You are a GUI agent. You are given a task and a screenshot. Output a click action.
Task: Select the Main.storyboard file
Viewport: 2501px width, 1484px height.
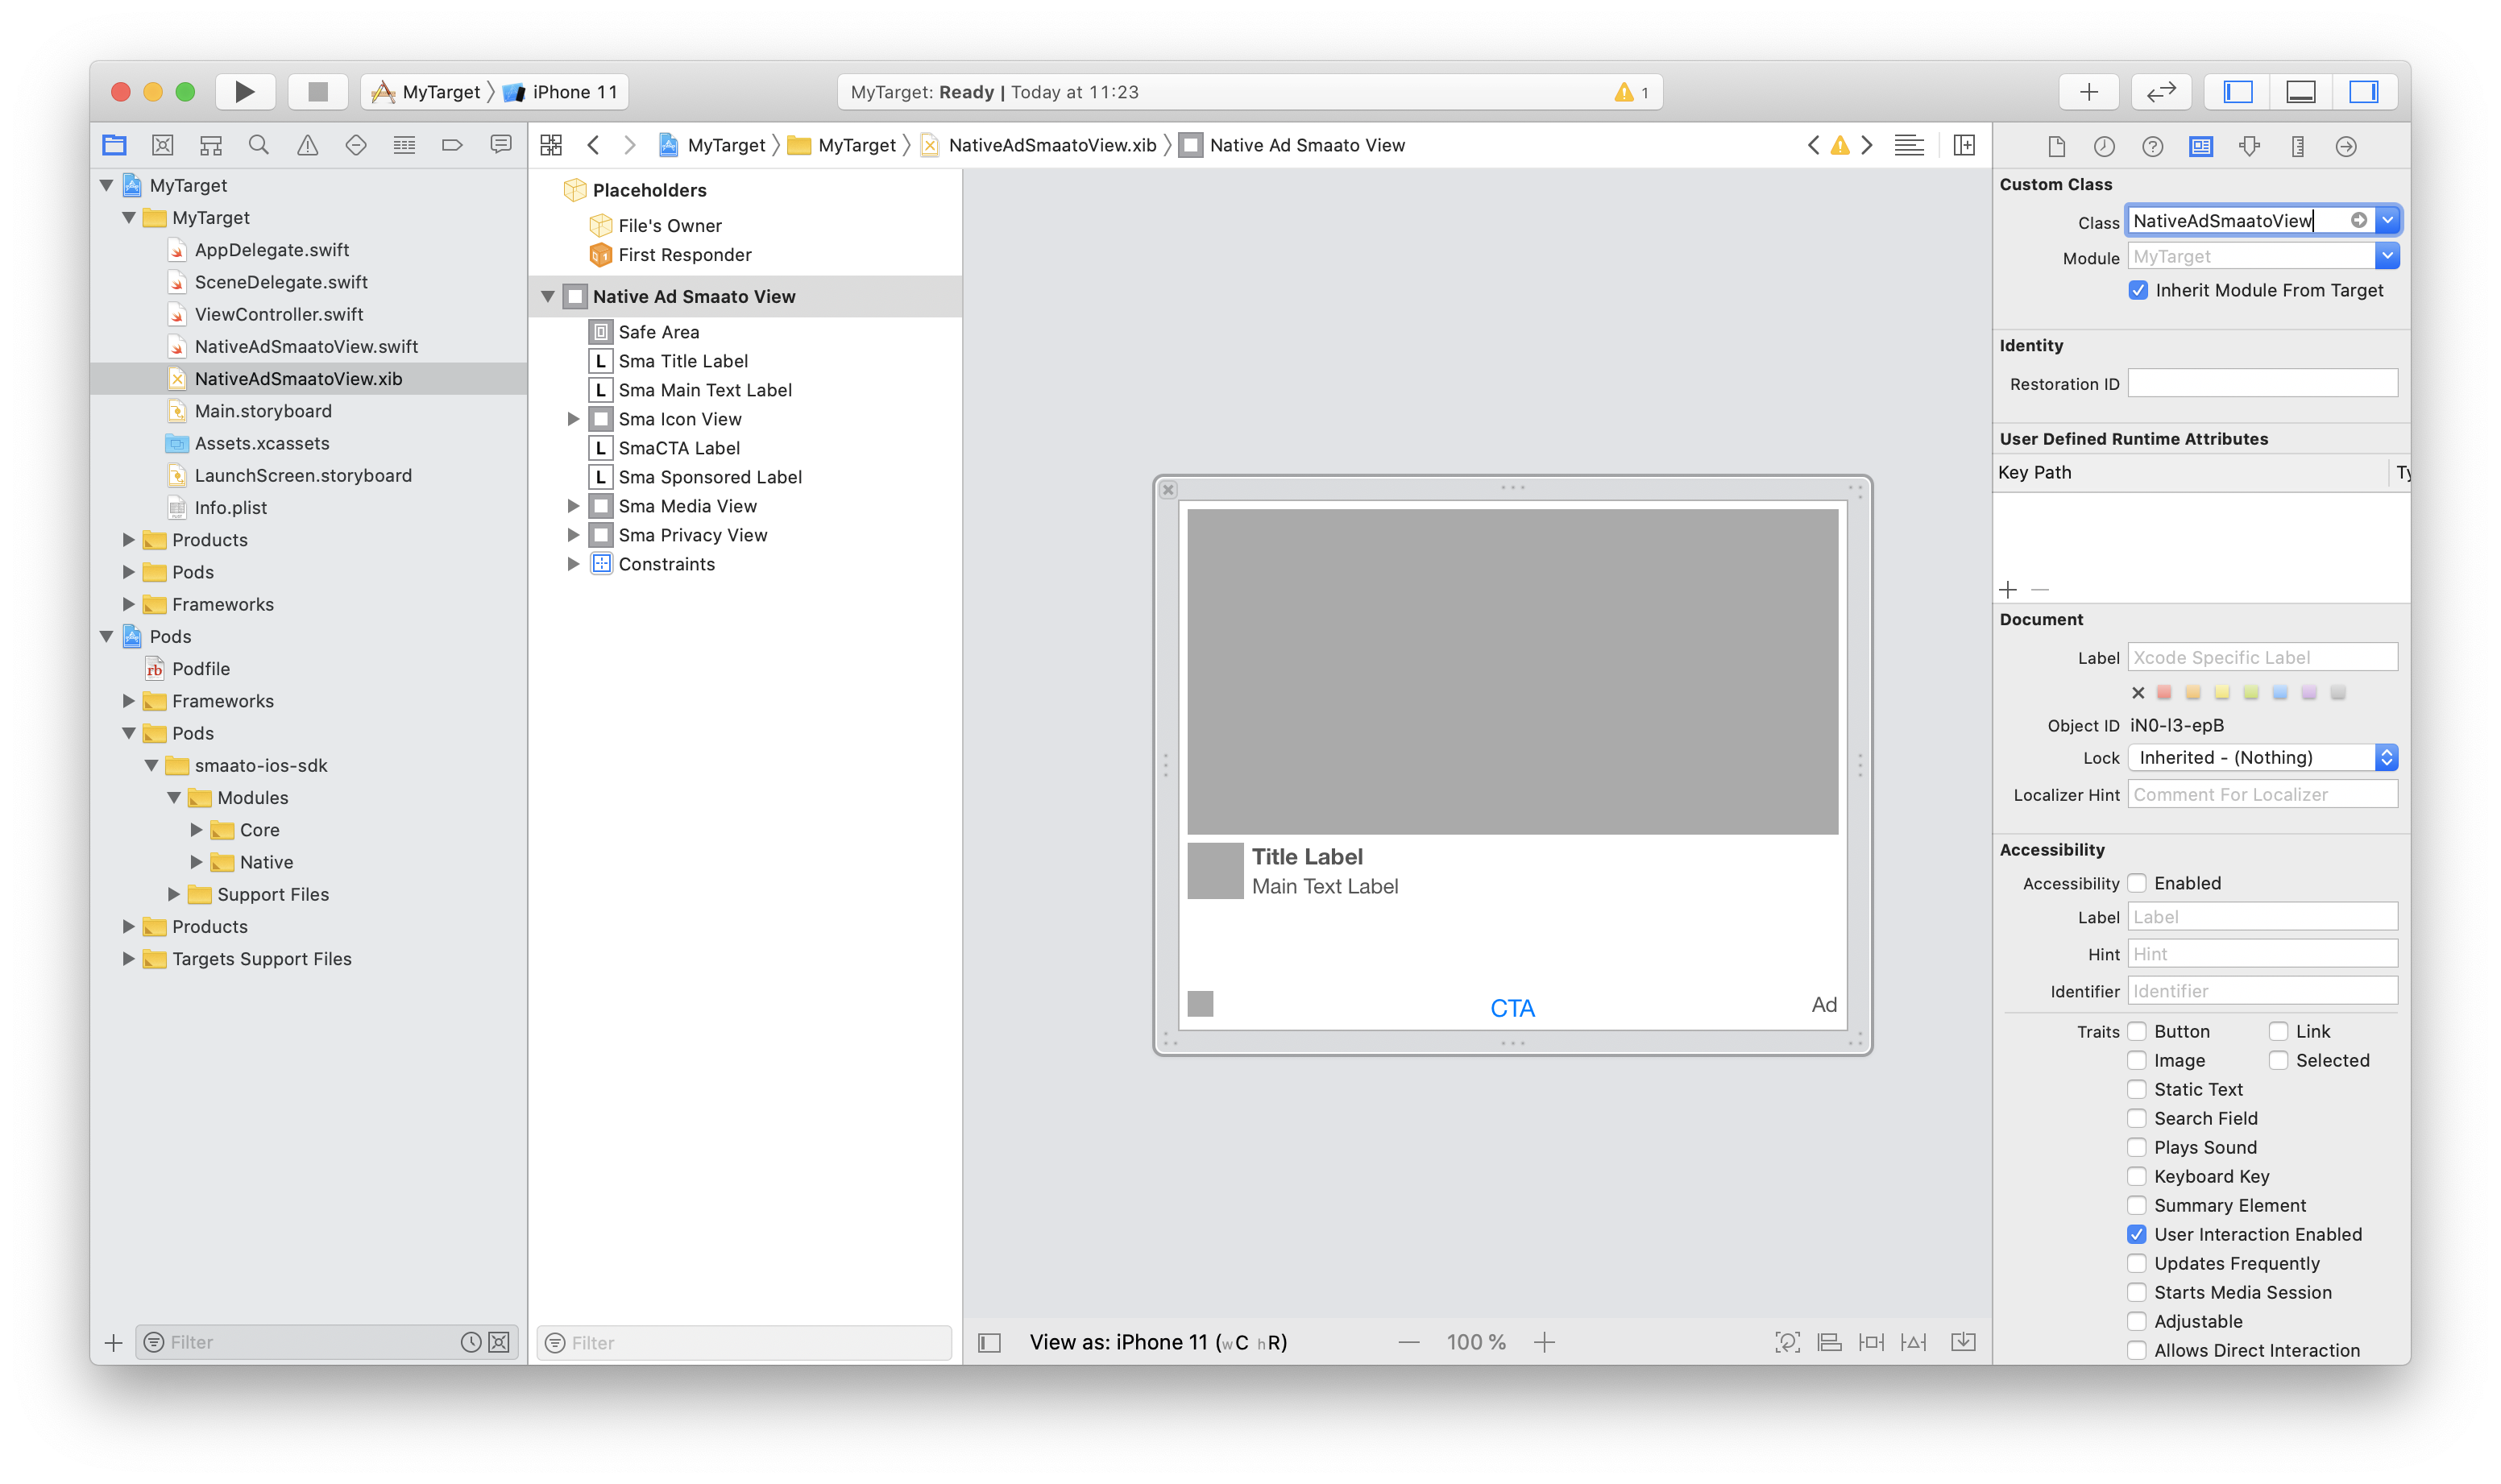click(262, 411)
